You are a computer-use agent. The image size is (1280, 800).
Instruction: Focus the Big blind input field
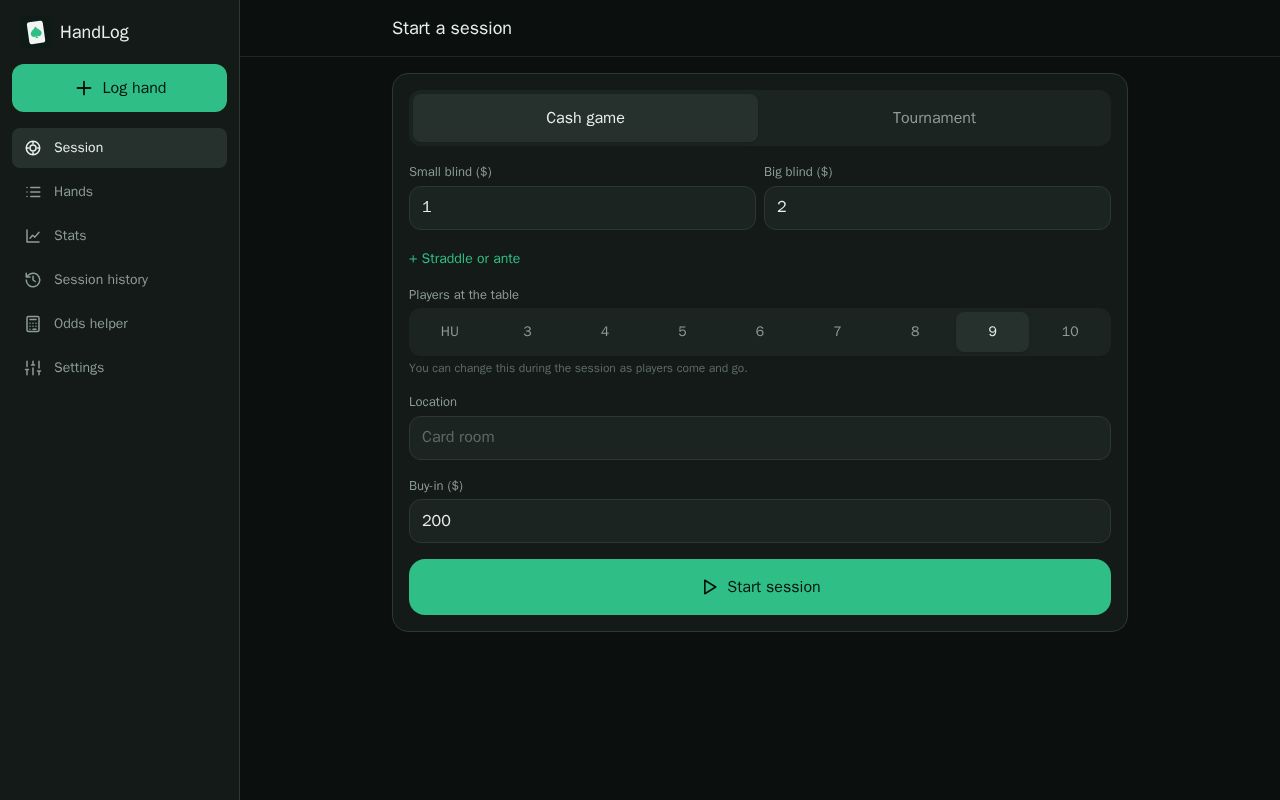pyautogui.click(x=937, y=208)
